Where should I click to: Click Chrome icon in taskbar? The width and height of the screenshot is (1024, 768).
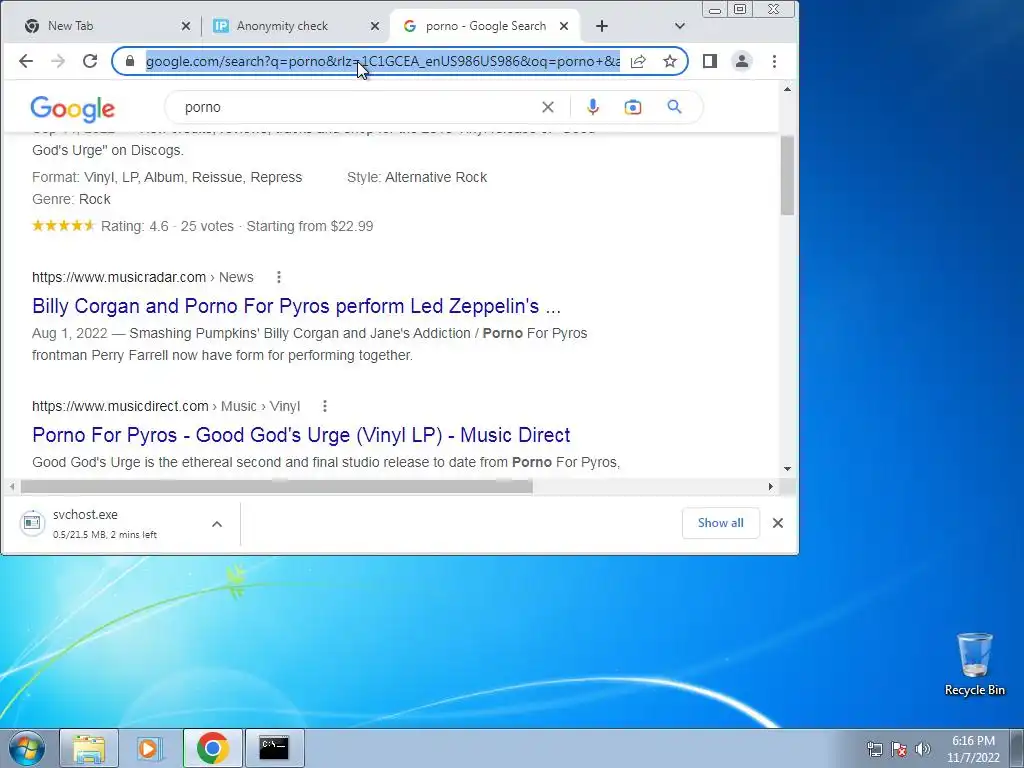click(212, 748)
